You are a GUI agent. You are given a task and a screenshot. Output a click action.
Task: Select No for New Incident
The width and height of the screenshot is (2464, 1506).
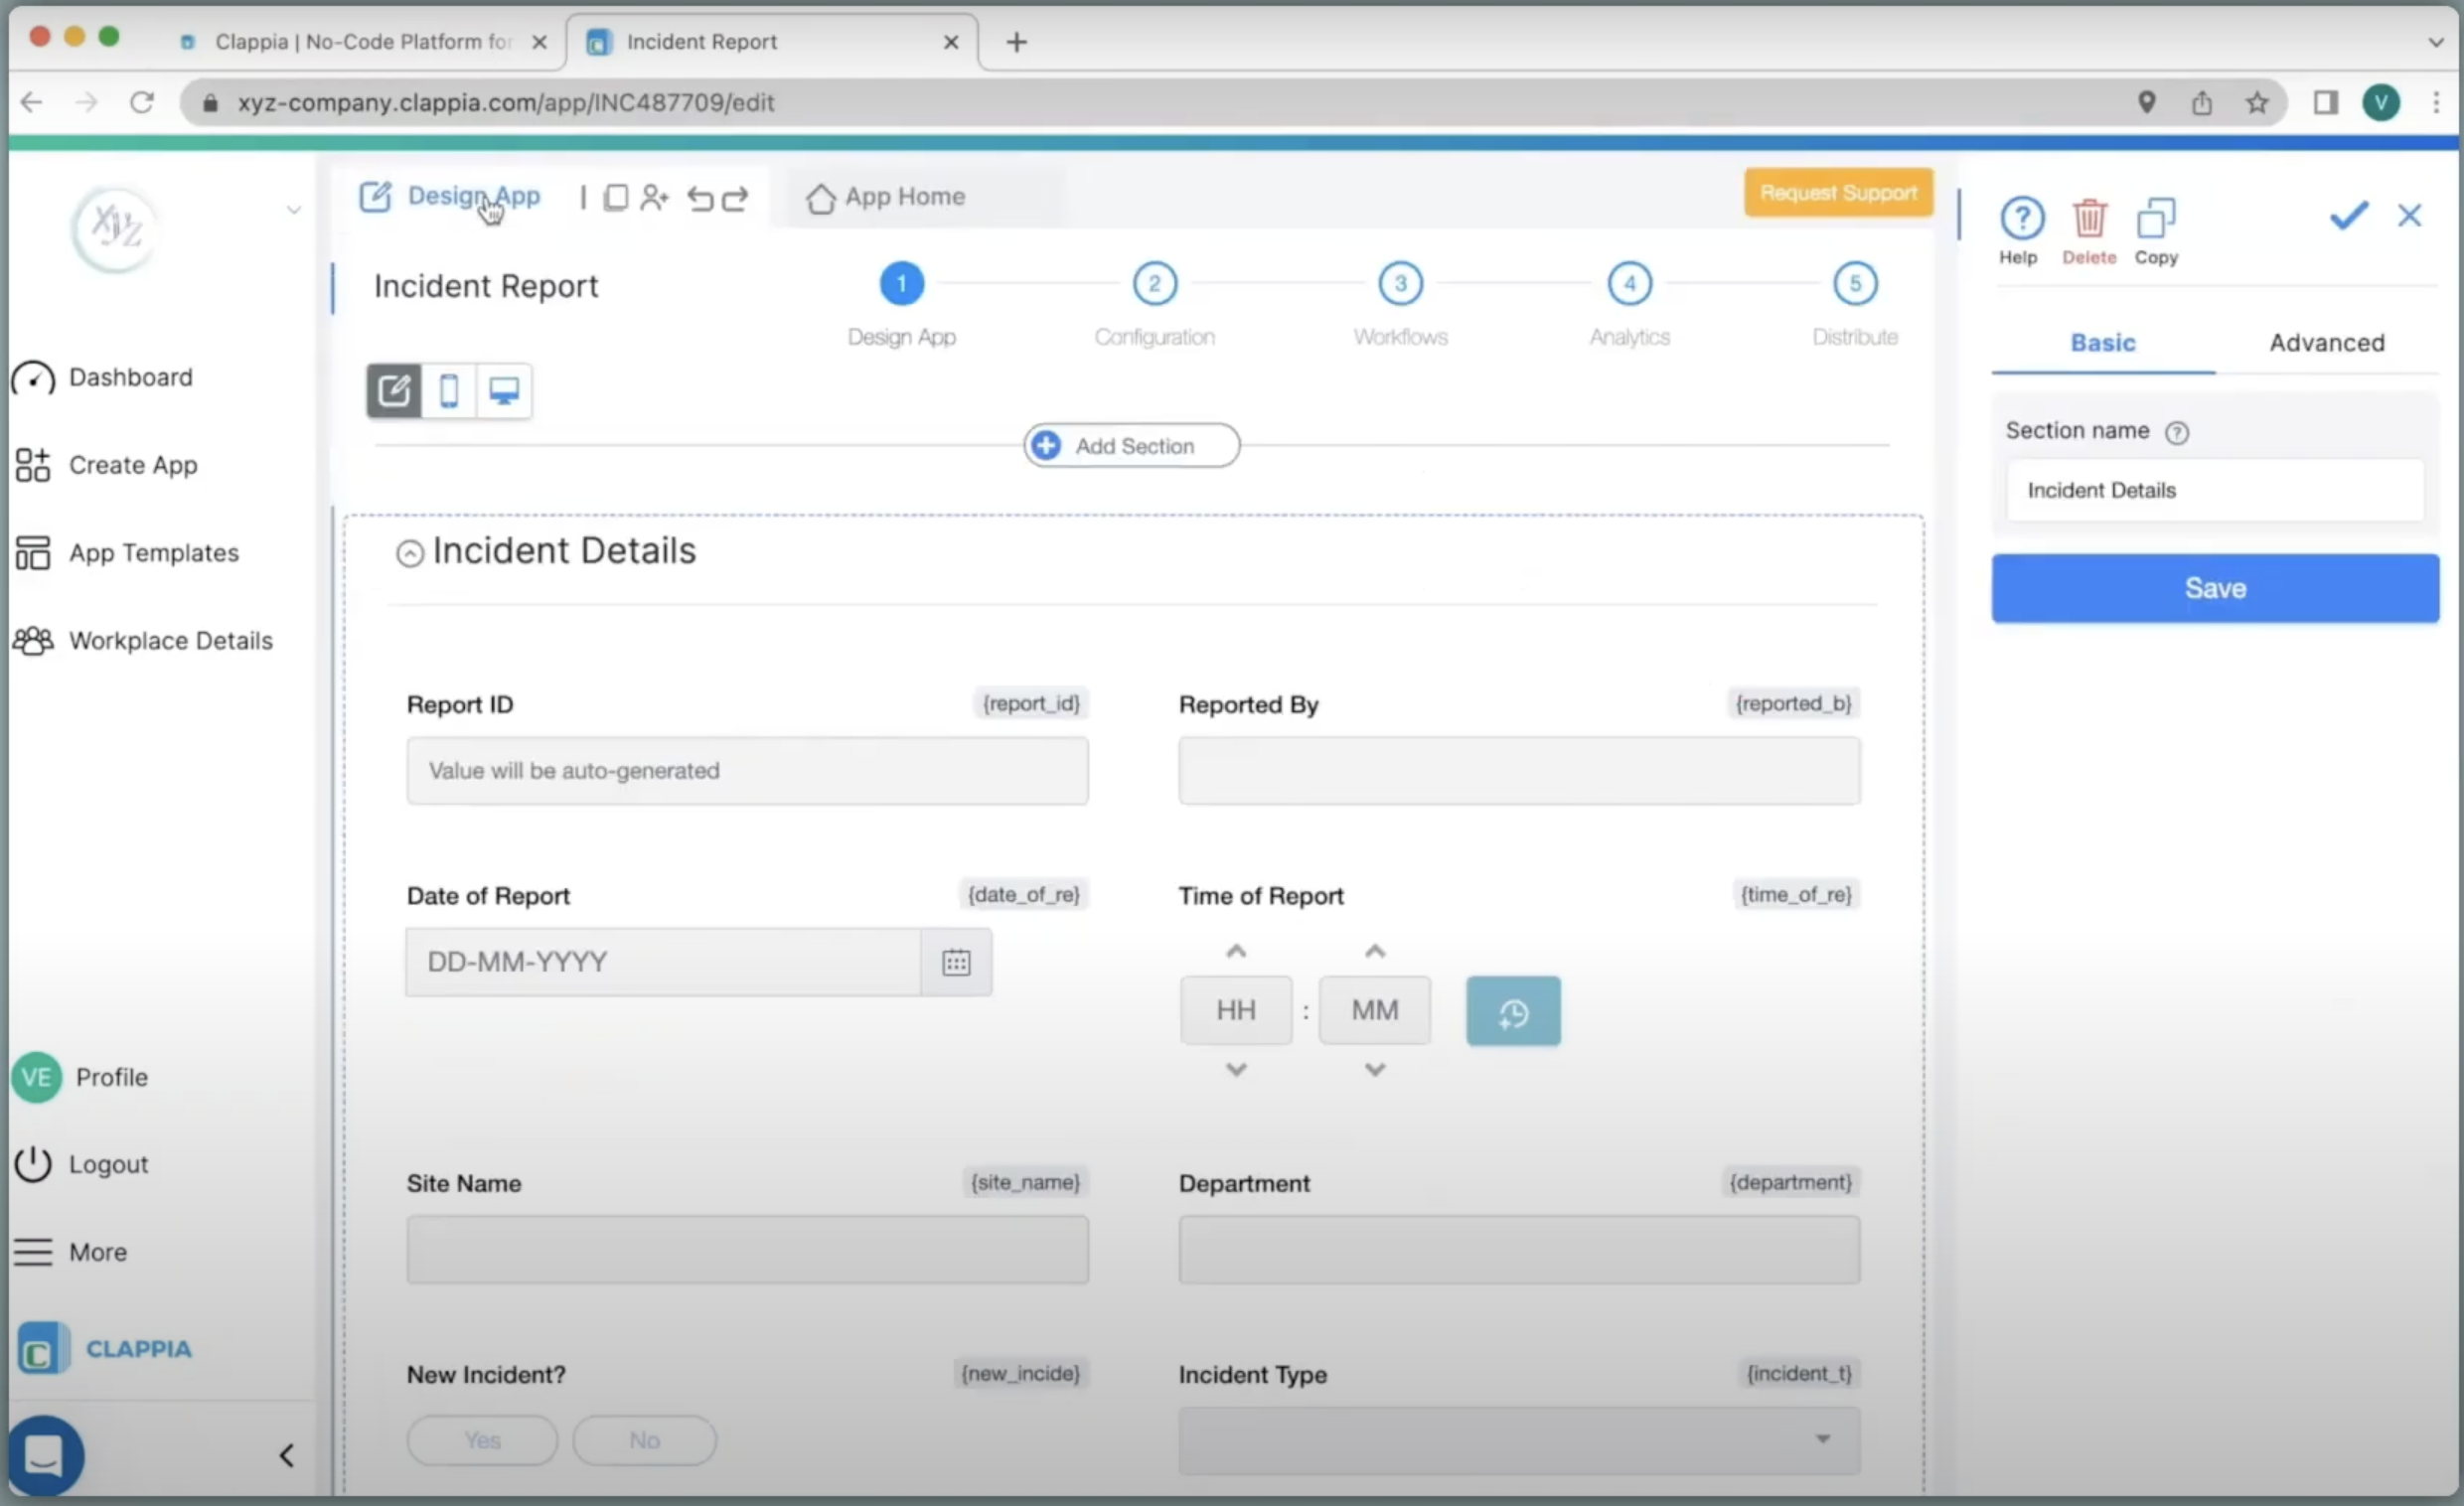coord(644,1440)
